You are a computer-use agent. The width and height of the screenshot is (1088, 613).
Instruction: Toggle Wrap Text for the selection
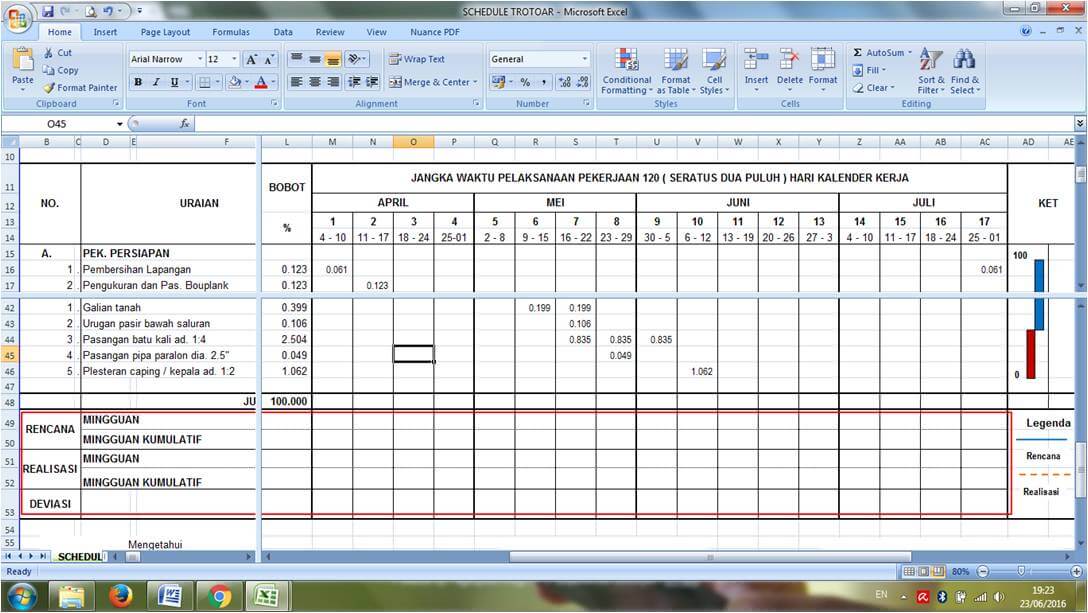[x=420, y=58]
